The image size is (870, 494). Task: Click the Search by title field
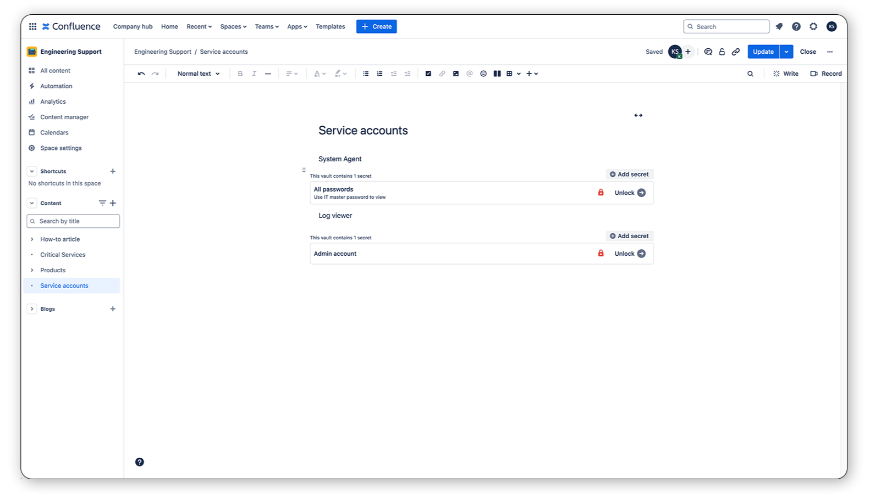click(72, 221)
